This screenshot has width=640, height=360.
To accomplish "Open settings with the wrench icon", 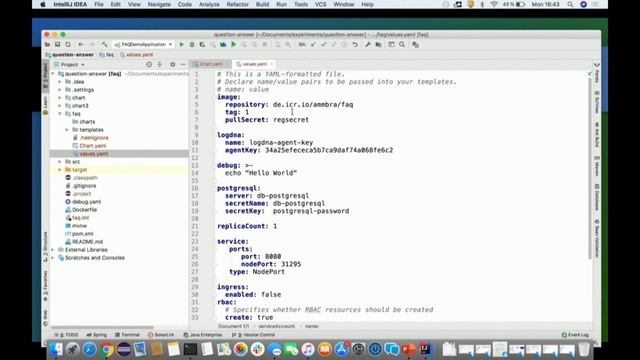I will point(368,44).
